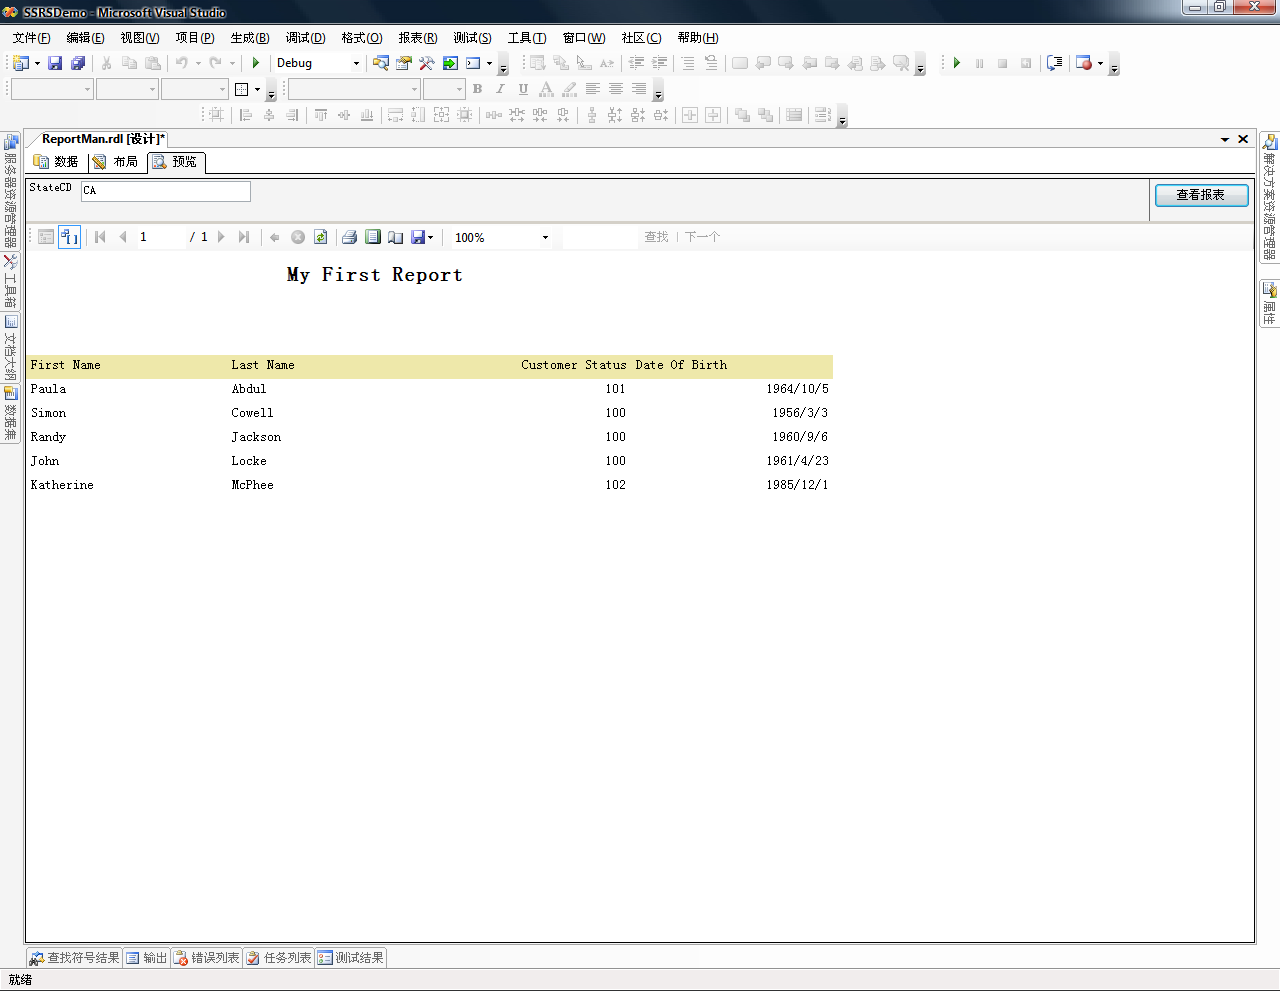Click the 查看报表 button

(x=1201, y=195)
